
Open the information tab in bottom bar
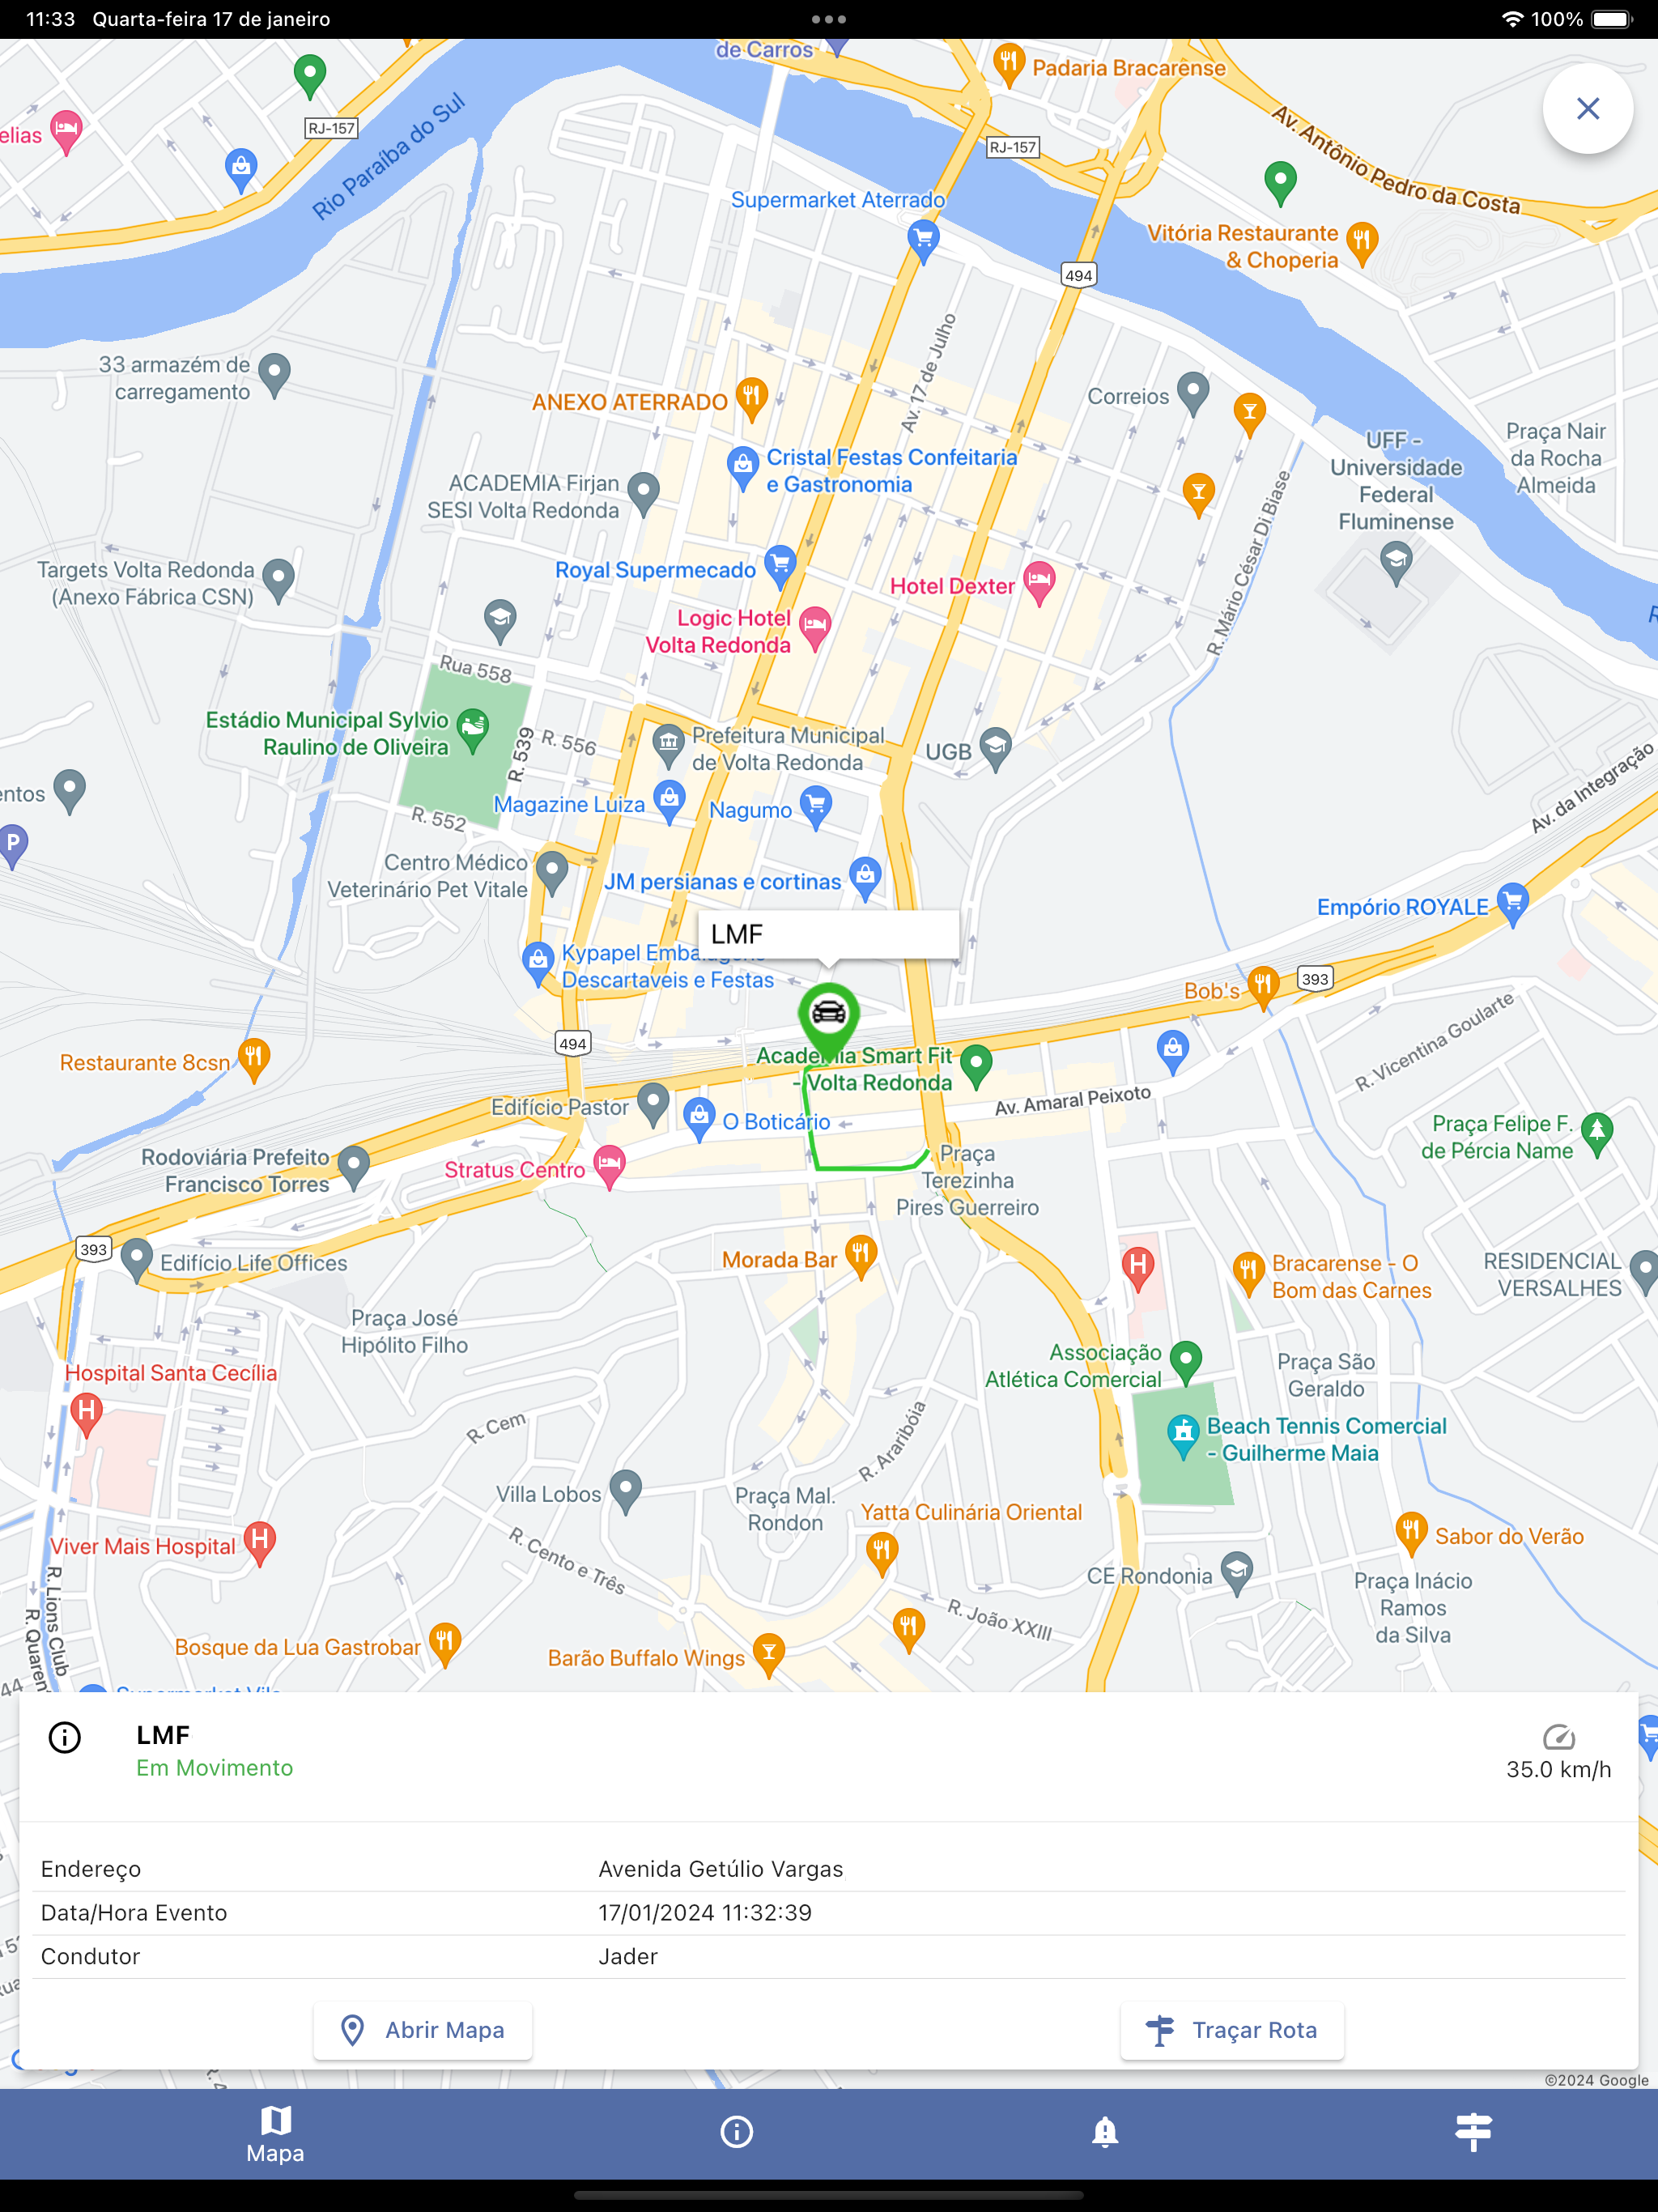tap(737, 2131)
